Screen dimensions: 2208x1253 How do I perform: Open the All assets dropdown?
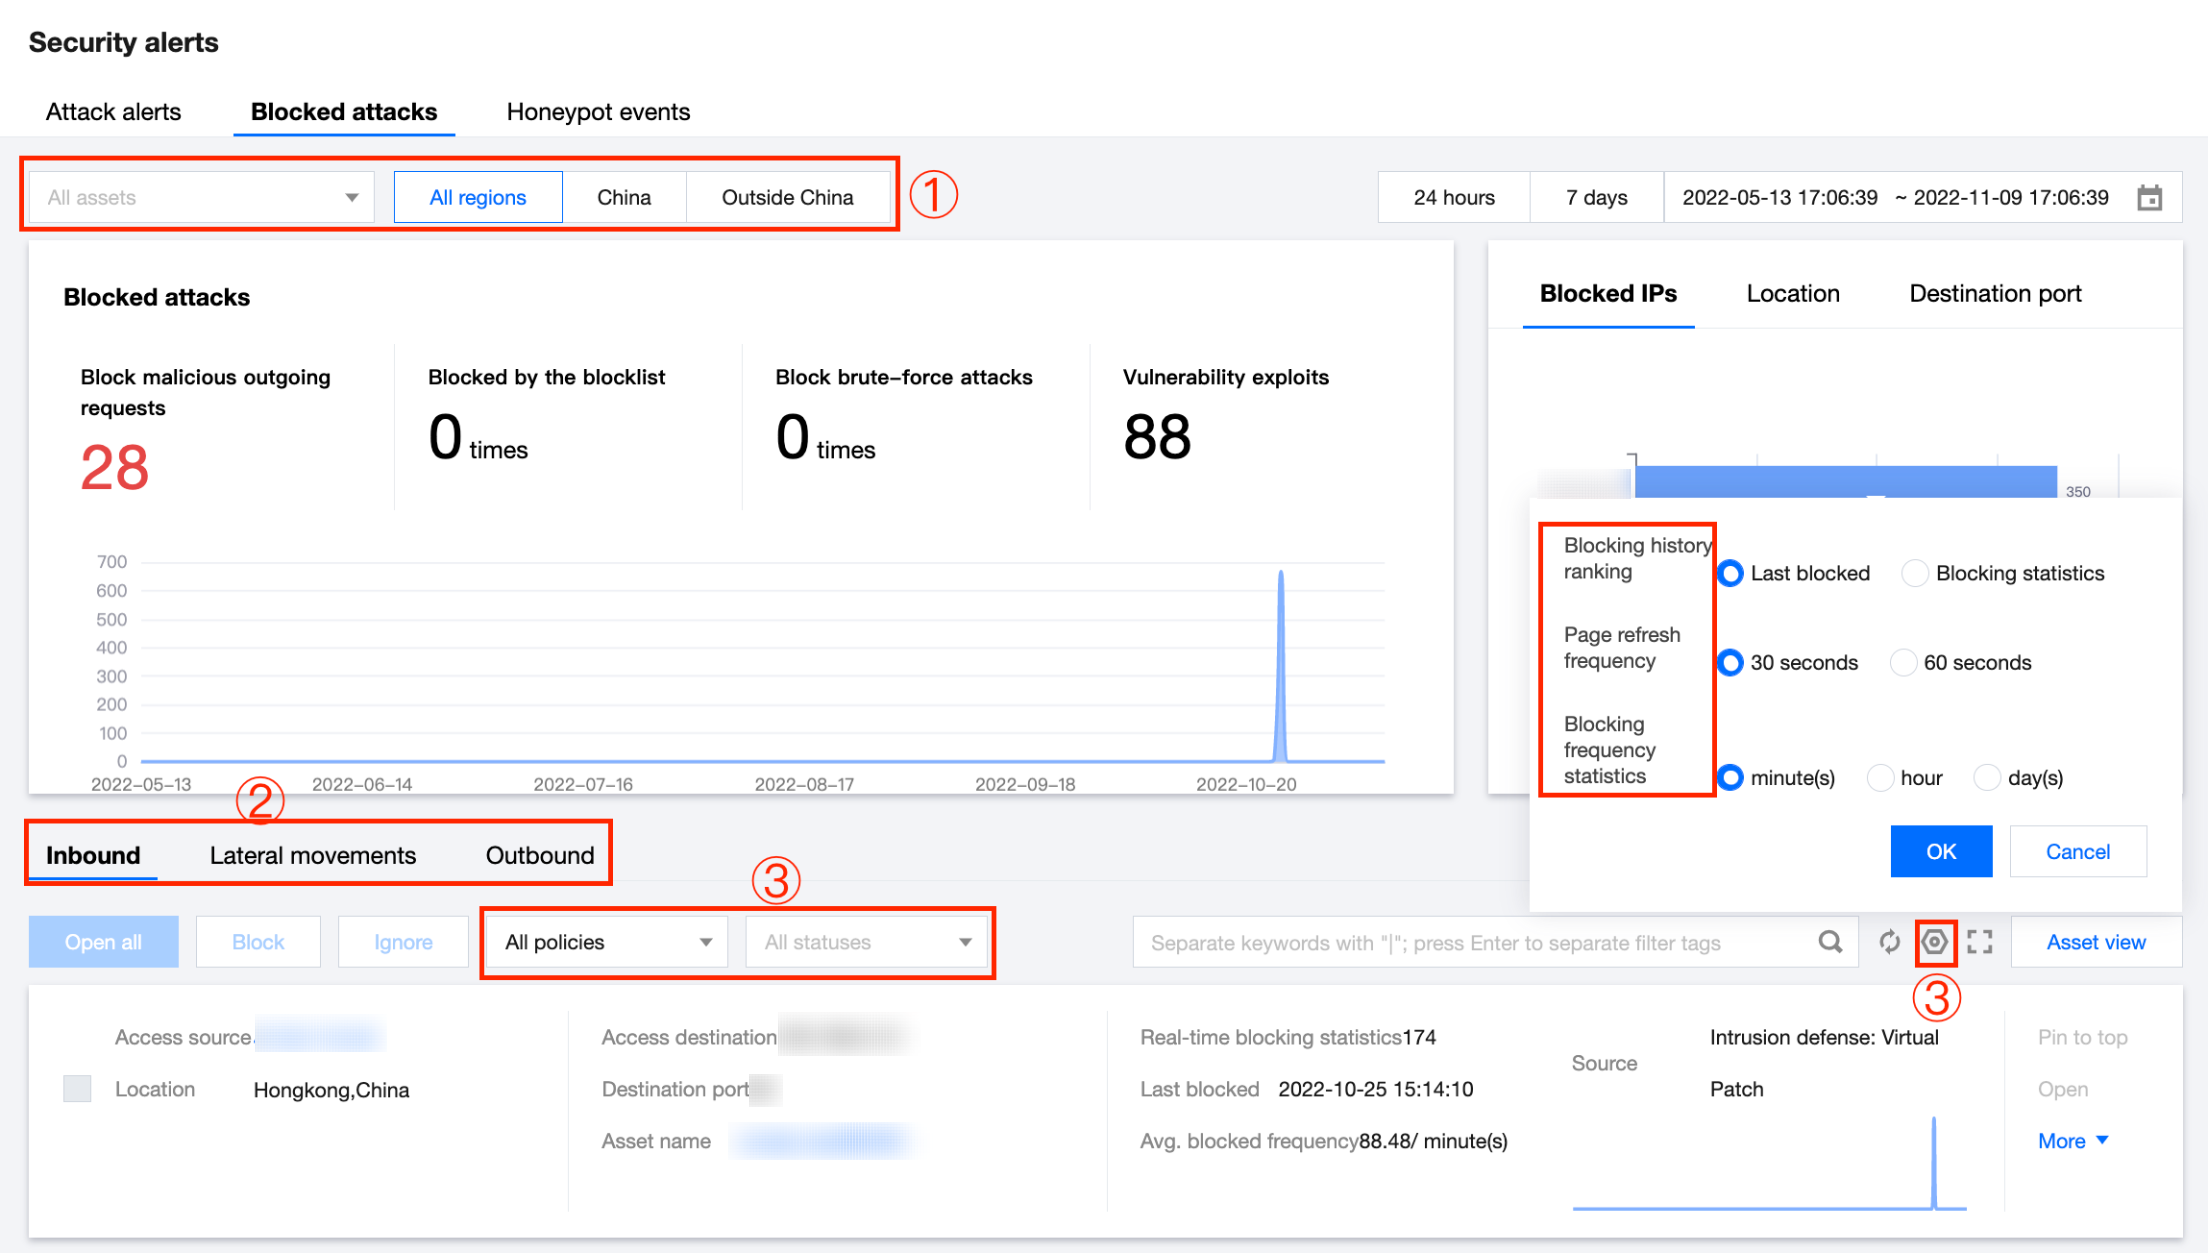201,197
